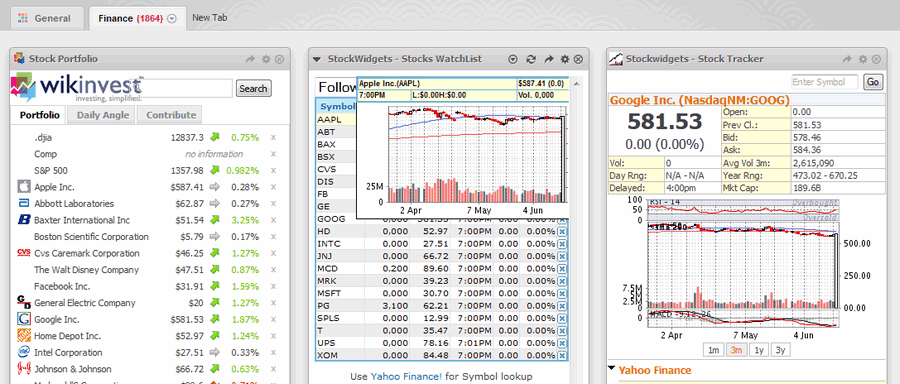The height and width of the screenshot is (384, 900).
Task: Remove Apple Inc. from portfolio
Action: pyautogui.click(x=273, y=187)
